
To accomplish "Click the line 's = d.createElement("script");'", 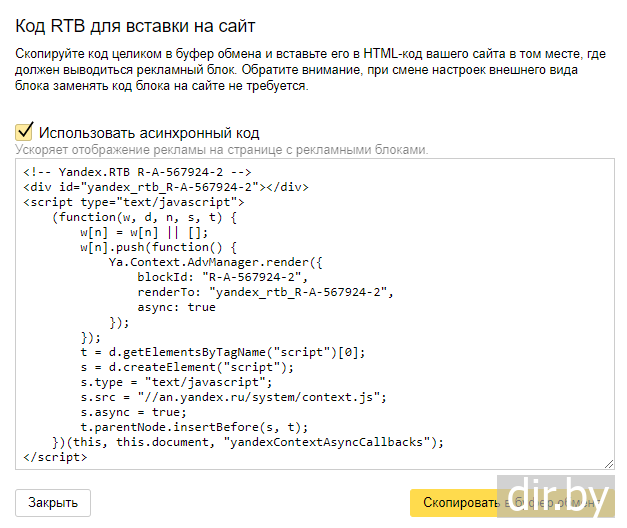I will pos(187,367).
